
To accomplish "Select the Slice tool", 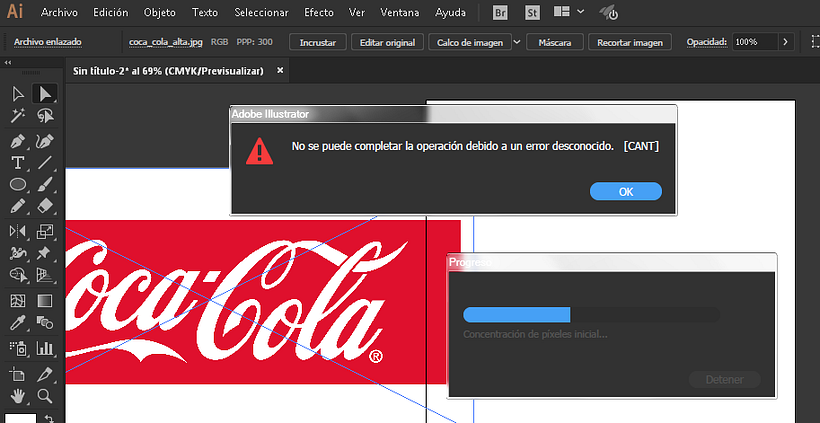I will 45,374.
